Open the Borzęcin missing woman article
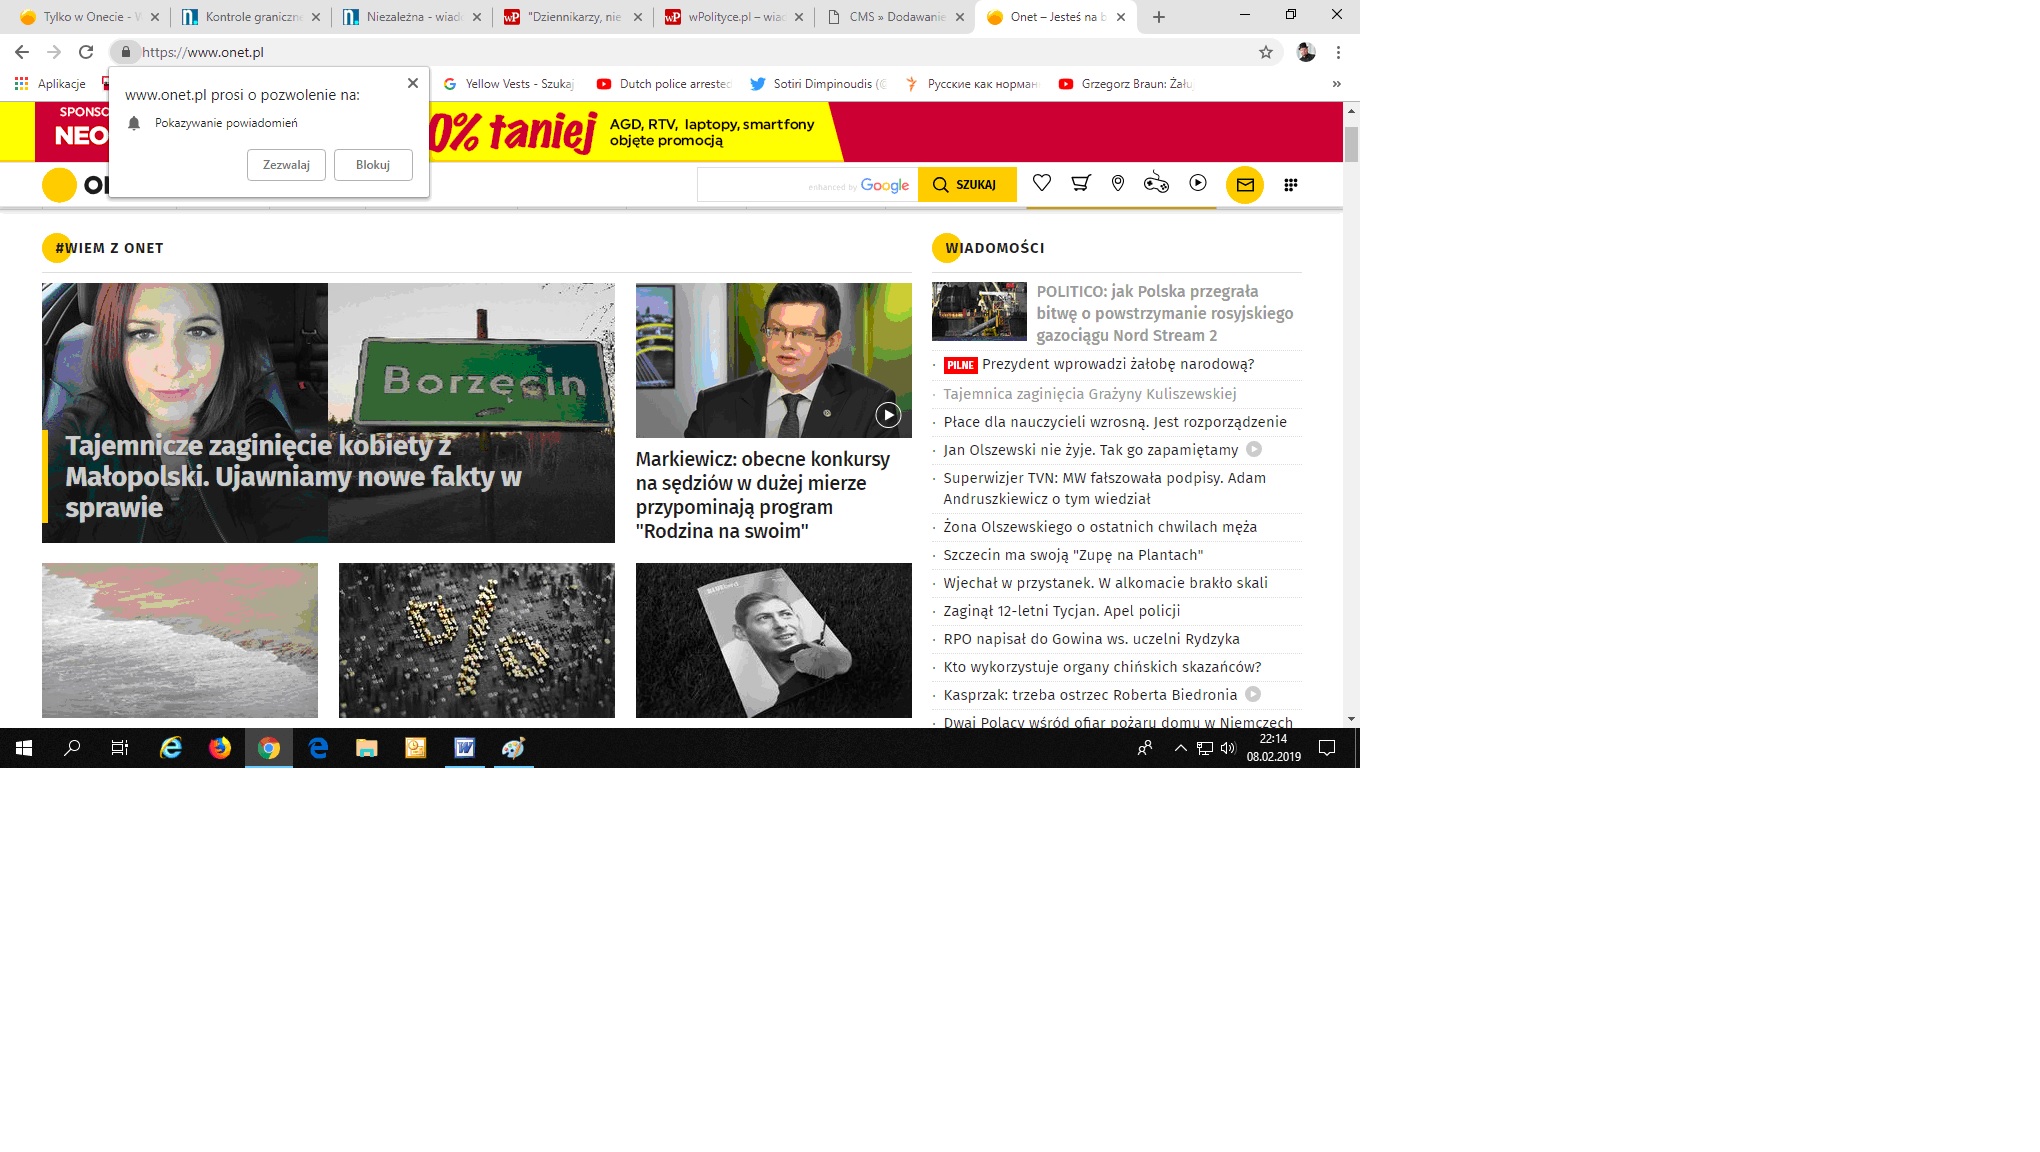Screen dimensions: 2040x1152 [328, 413]
